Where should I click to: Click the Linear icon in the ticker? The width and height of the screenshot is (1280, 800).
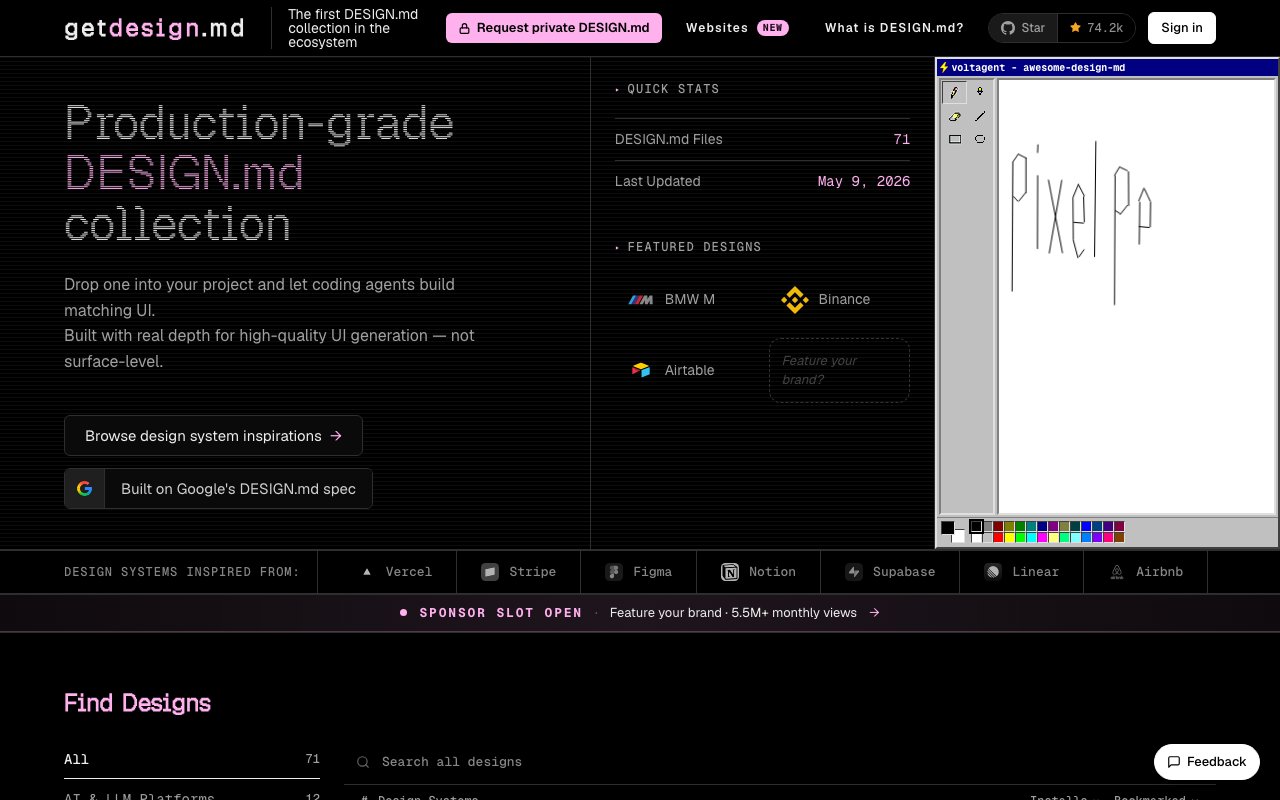pos(993,572)
